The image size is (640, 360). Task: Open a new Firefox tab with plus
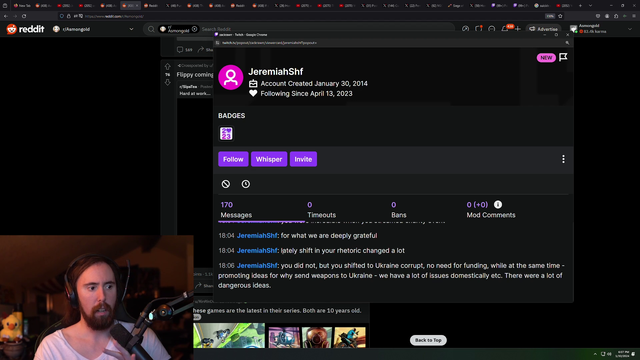(580, 6)
